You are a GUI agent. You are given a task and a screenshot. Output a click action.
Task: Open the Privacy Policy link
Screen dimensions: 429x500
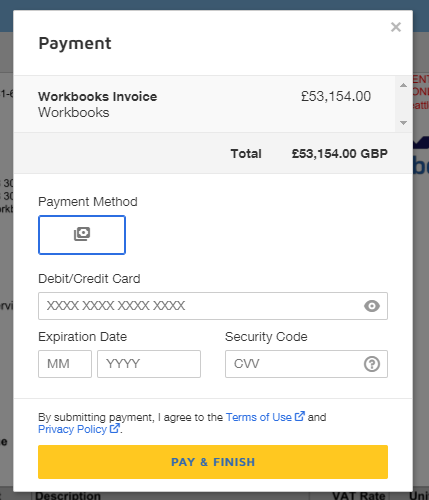(72, 429)
